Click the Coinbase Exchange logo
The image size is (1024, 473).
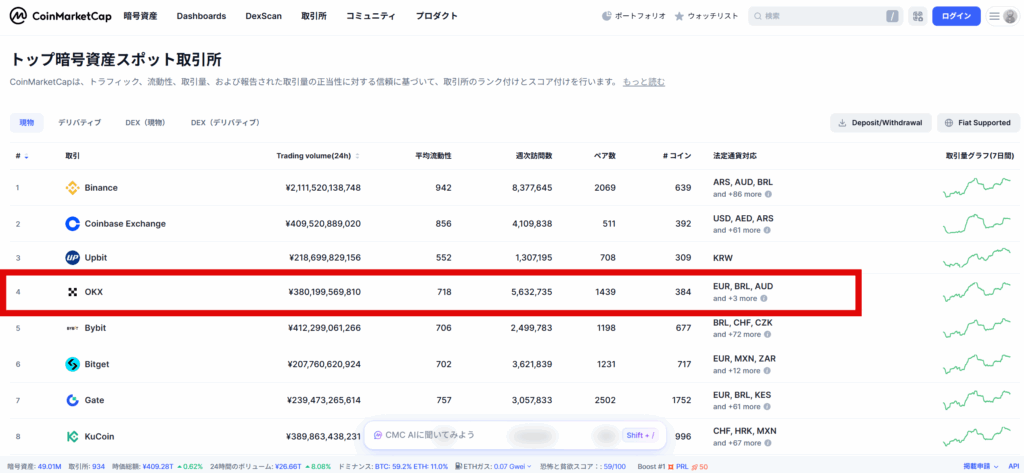(72, 224)
